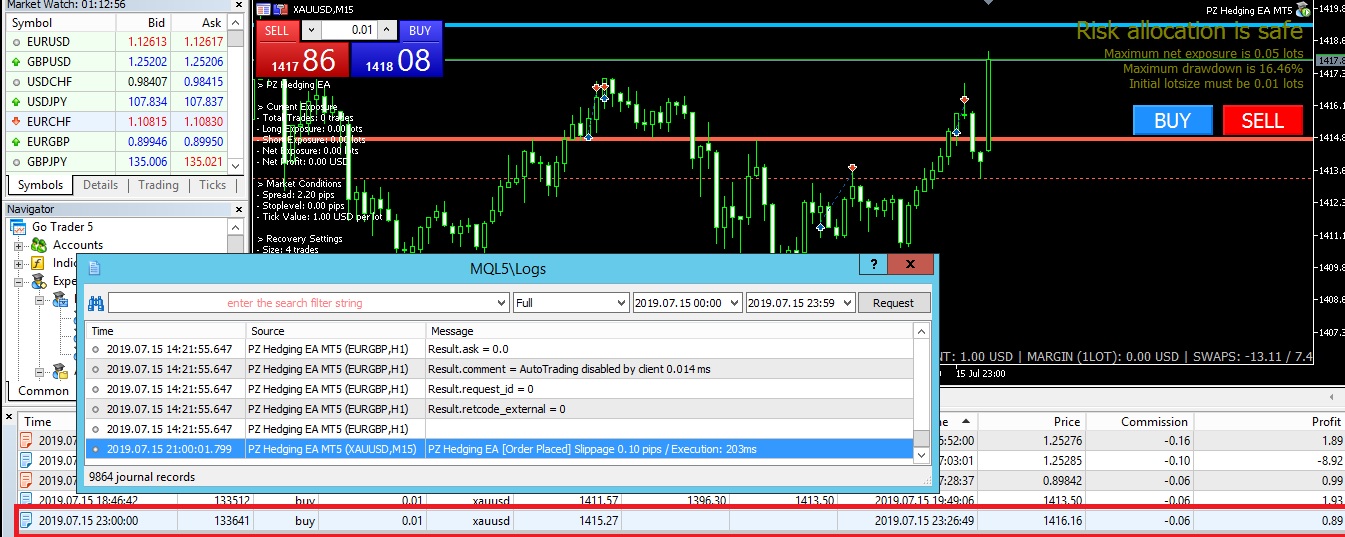Click the USDJPY up-arrow icon
This screenshot has height=537, width=1345.
(x=14, y=102)
